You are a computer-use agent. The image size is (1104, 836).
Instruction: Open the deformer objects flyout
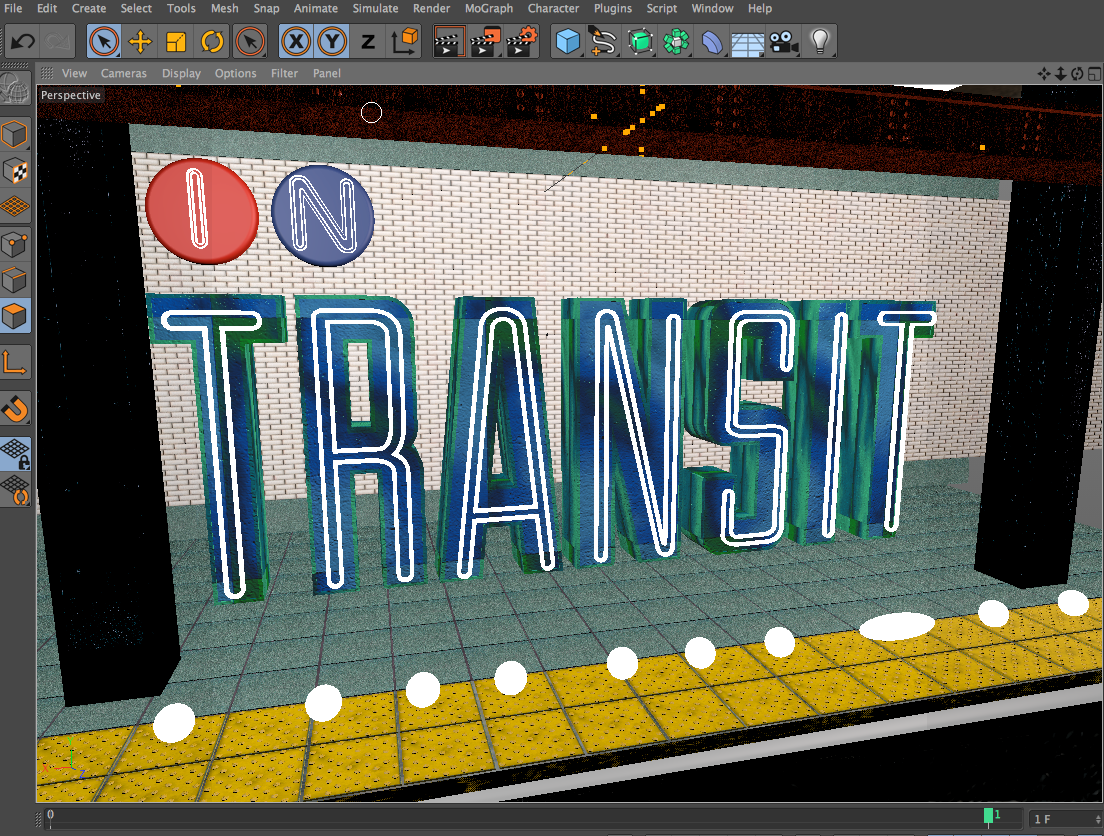(712, 42)
